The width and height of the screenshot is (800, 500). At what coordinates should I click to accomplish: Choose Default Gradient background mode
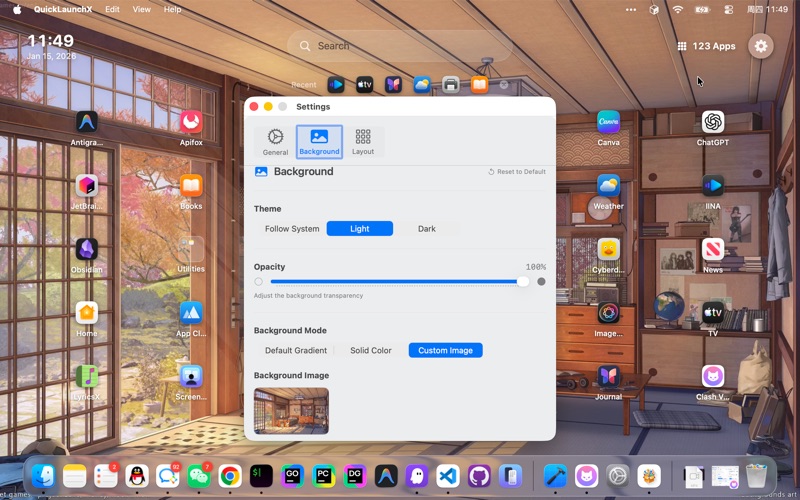[296, 351]
